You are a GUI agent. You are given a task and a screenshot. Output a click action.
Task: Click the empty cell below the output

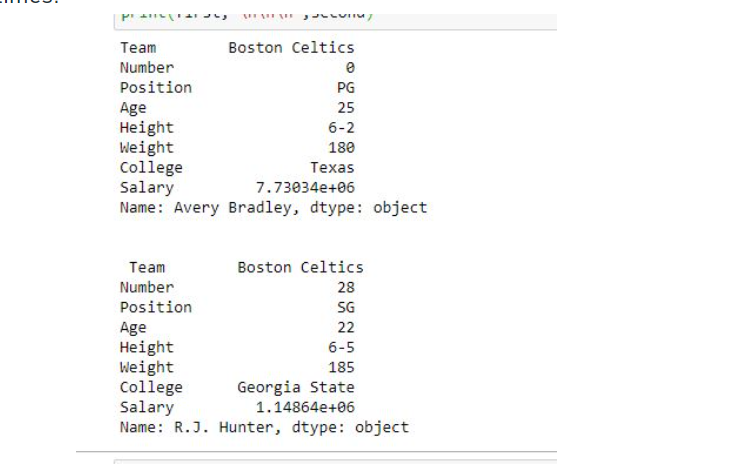335,462
